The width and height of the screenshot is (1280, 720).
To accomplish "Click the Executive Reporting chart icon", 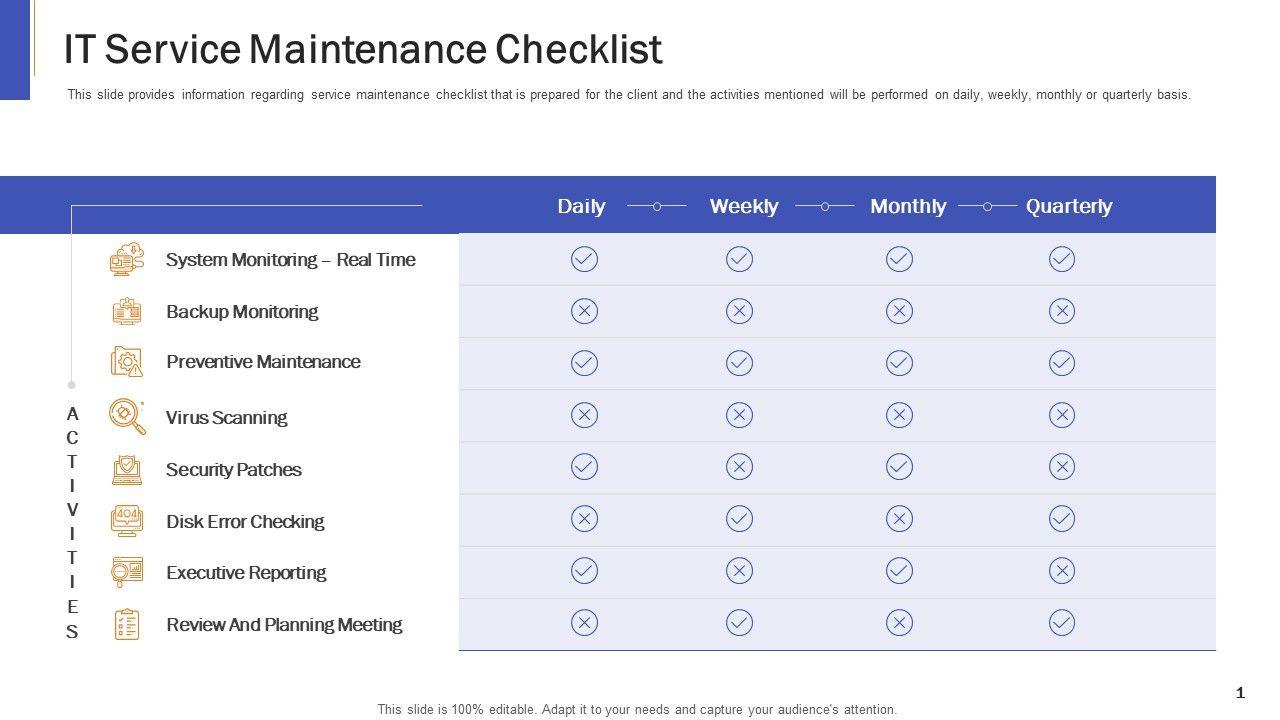I will point(127,573).
